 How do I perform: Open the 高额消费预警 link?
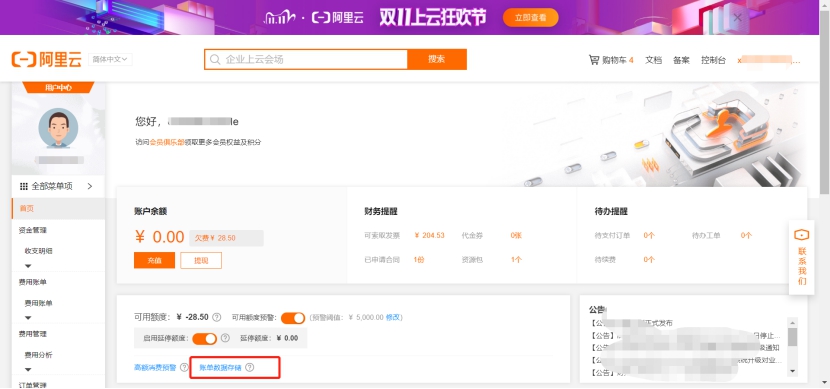pos(155,367)
